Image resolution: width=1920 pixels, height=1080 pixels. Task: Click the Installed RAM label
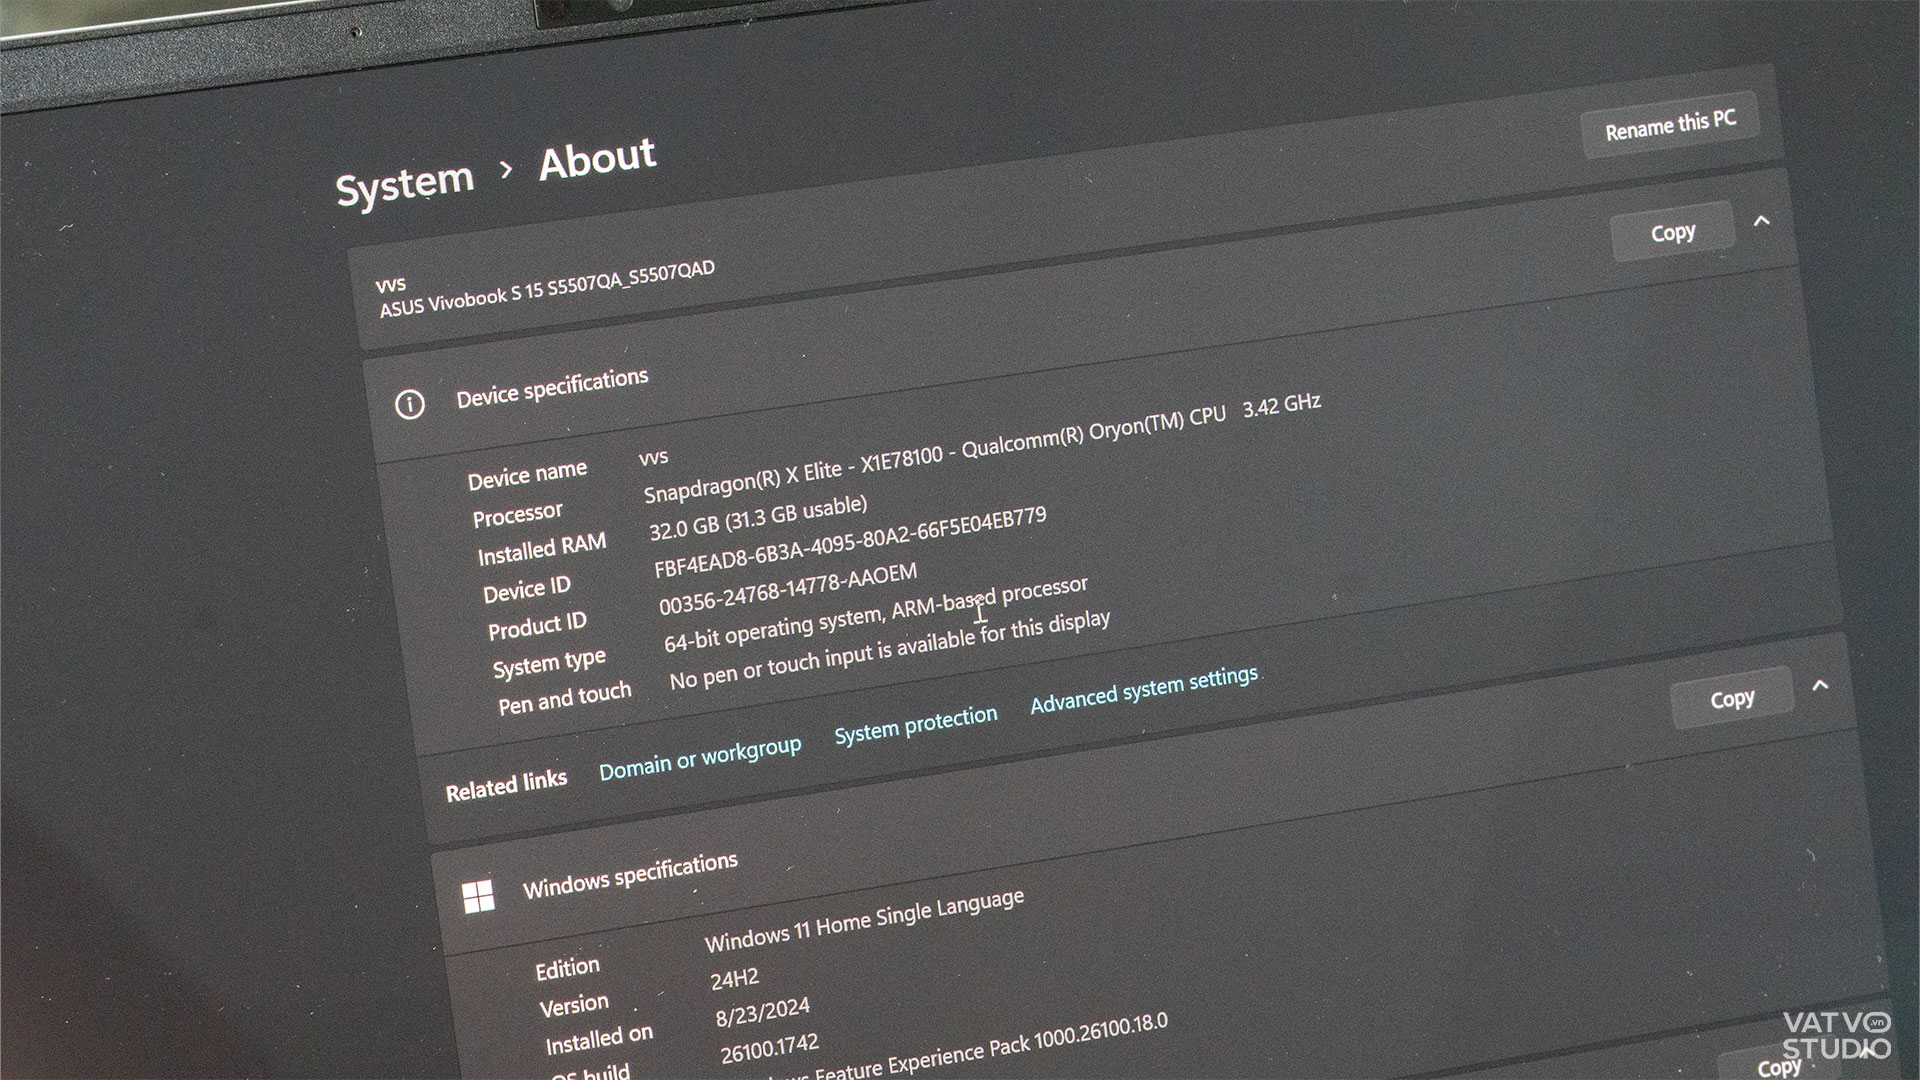(542, 549)
